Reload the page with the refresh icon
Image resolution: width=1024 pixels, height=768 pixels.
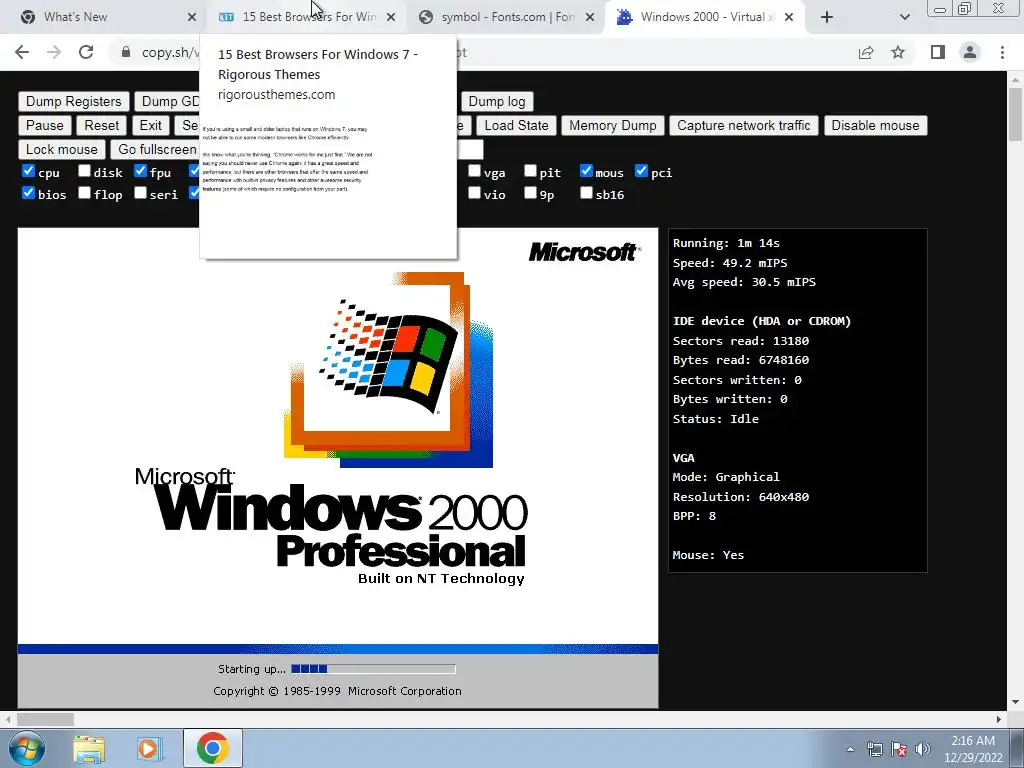tap(86, 52)
